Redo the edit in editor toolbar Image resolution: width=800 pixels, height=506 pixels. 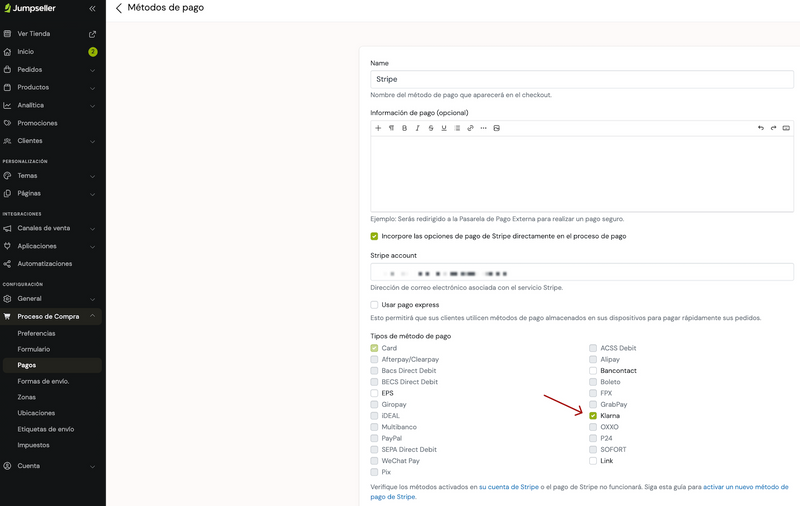[773, 128]
